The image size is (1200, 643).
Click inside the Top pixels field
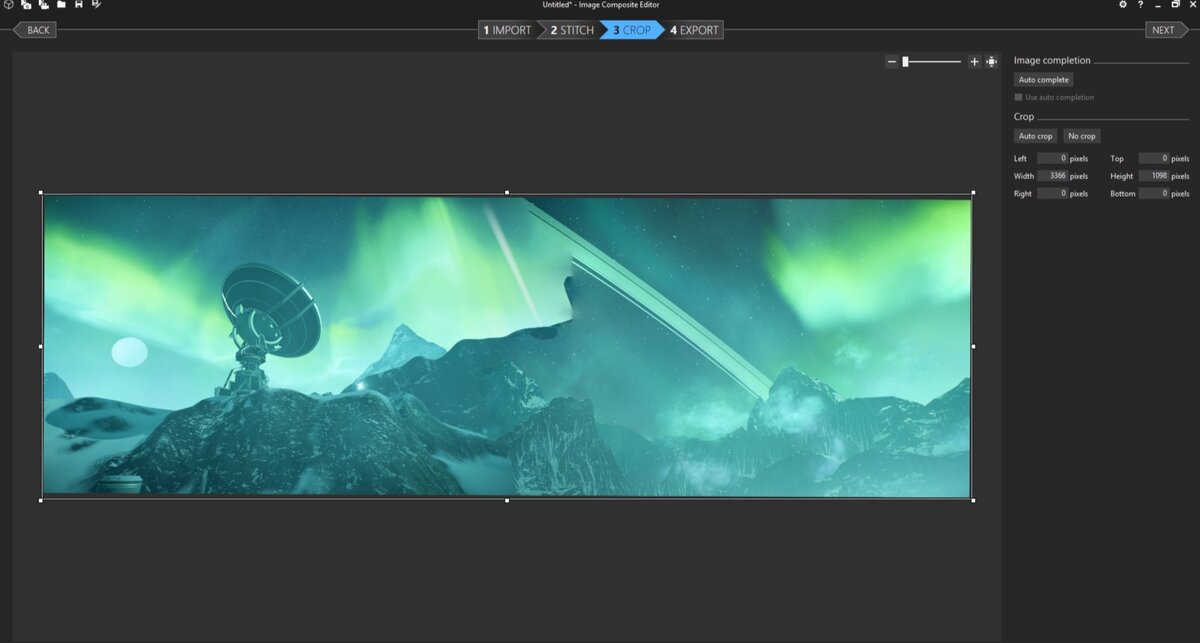(x=1154, y=158)
